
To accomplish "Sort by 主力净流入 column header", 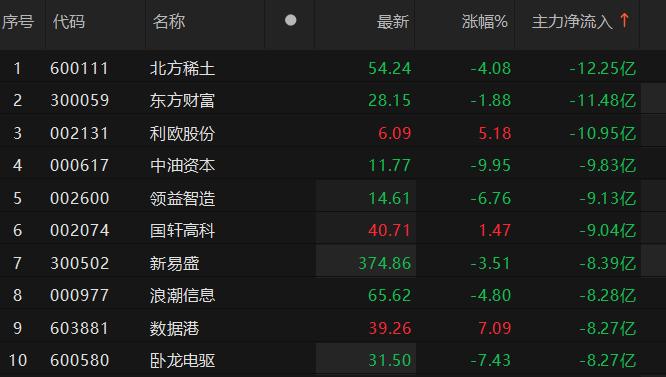I will tap(572, 22).
